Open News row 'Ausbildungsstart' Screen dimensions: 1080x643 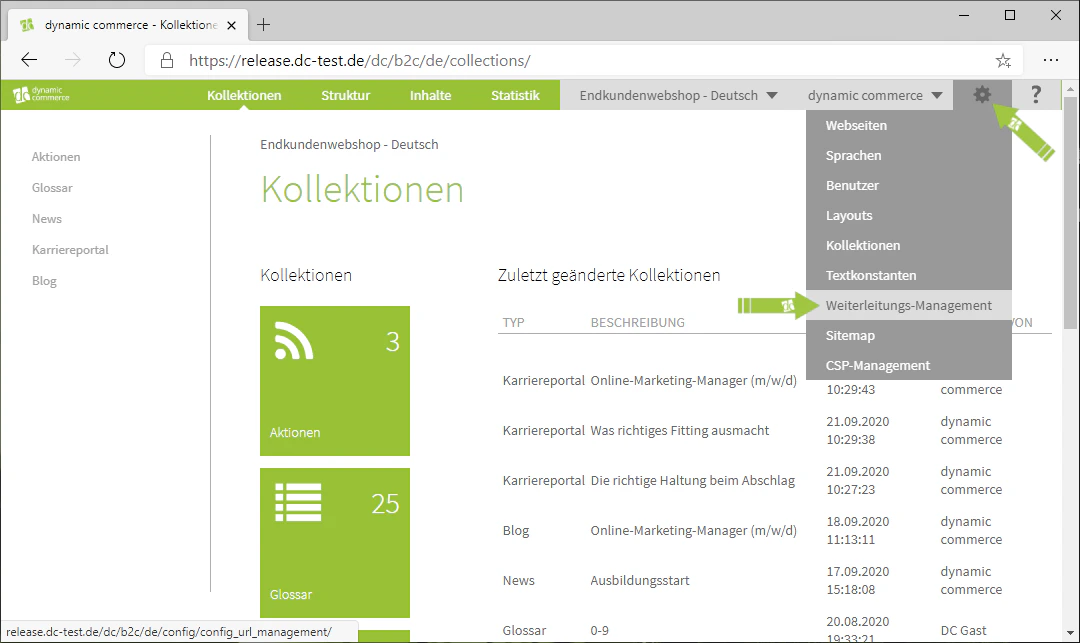[640, 580]
